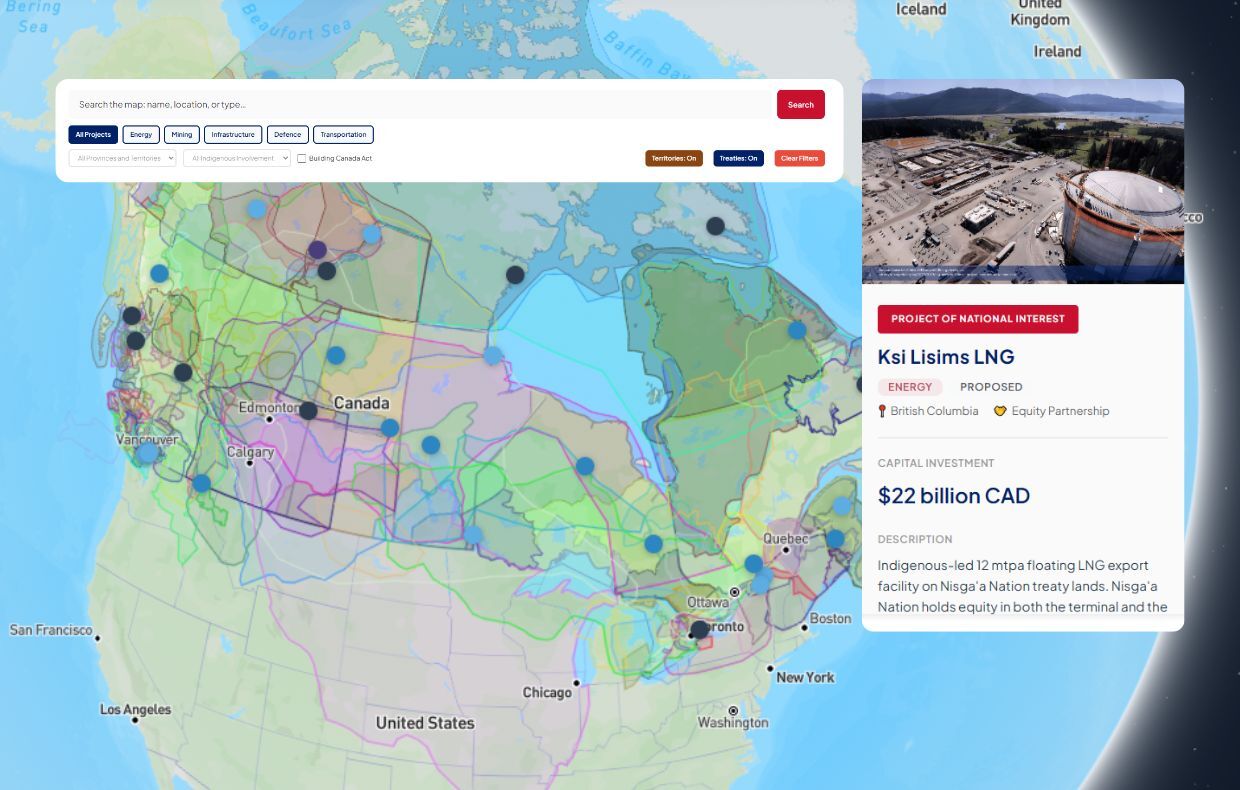Viewport: 1240px width, 790px height.
Task: Toggle the Territories: On layer button
Action: (x=674, y=158)
